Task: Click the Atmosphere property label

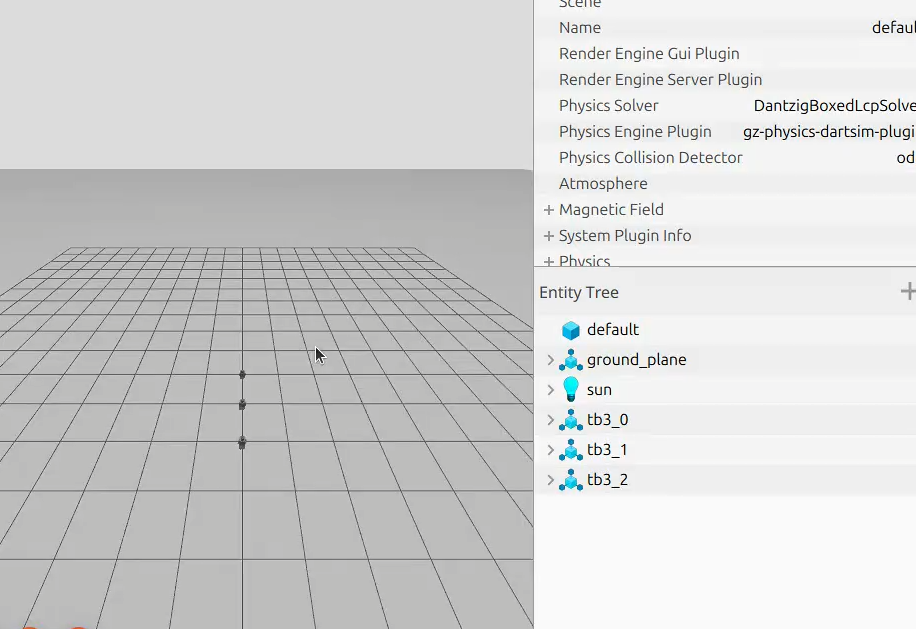Action: point(603,184)
